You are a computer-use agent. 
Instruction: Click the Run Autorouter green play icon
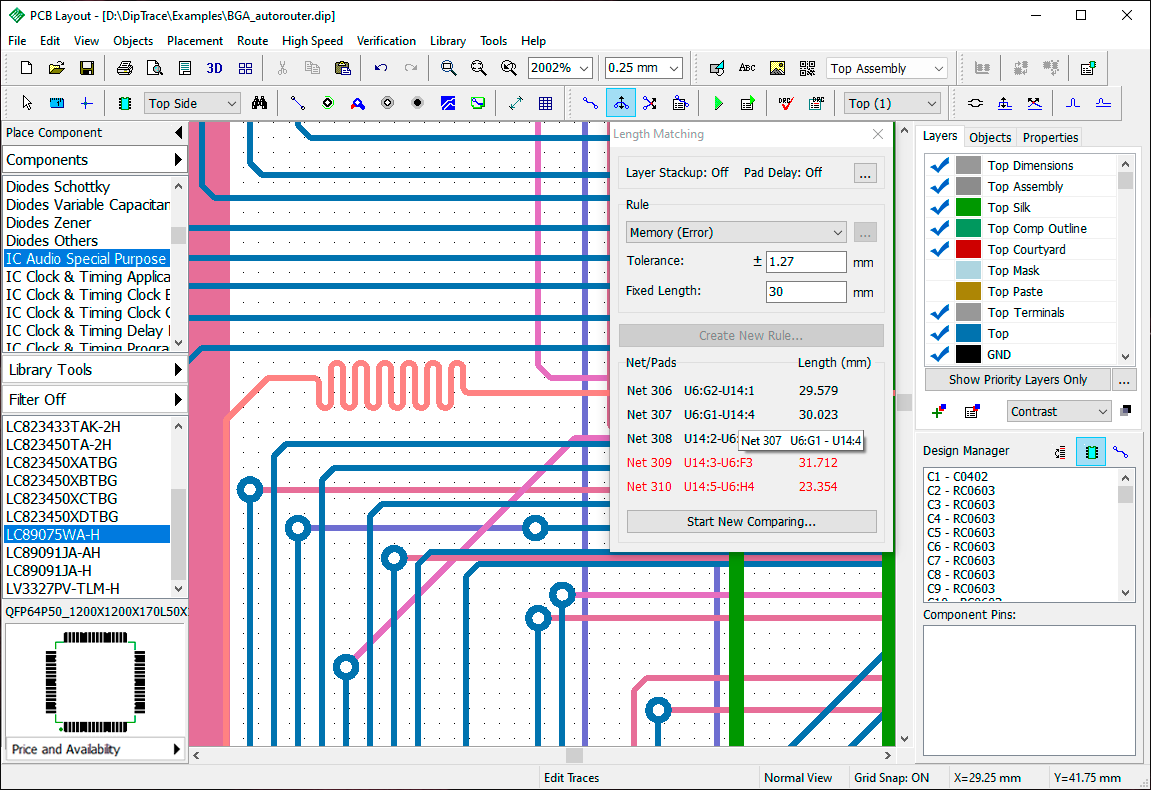[718, 104]
